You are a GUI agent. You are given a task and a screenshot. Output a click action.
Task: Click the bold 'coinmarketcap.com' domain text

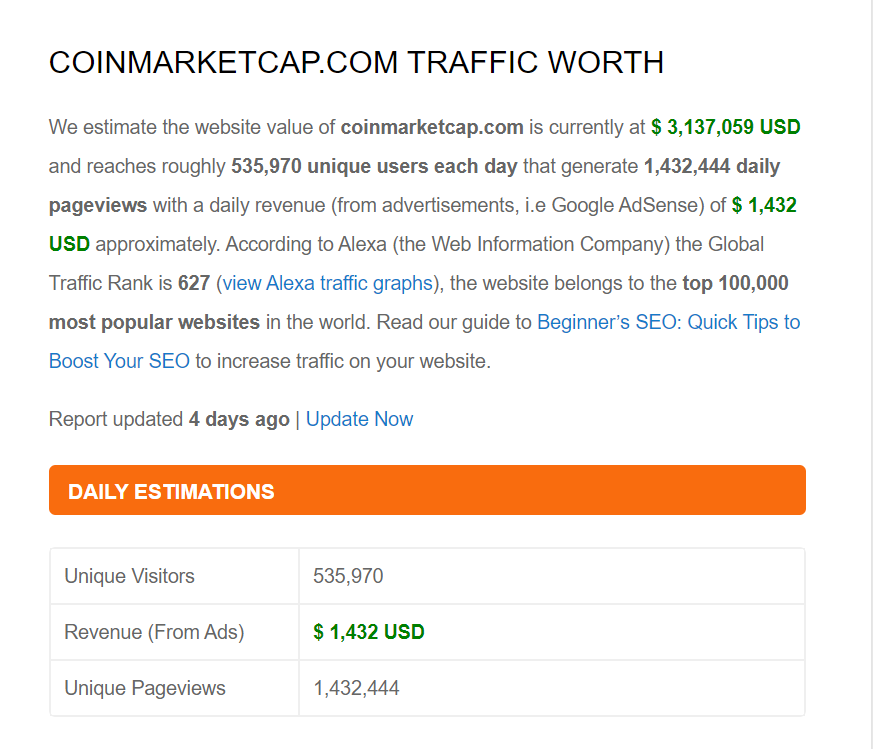point(432,128)
